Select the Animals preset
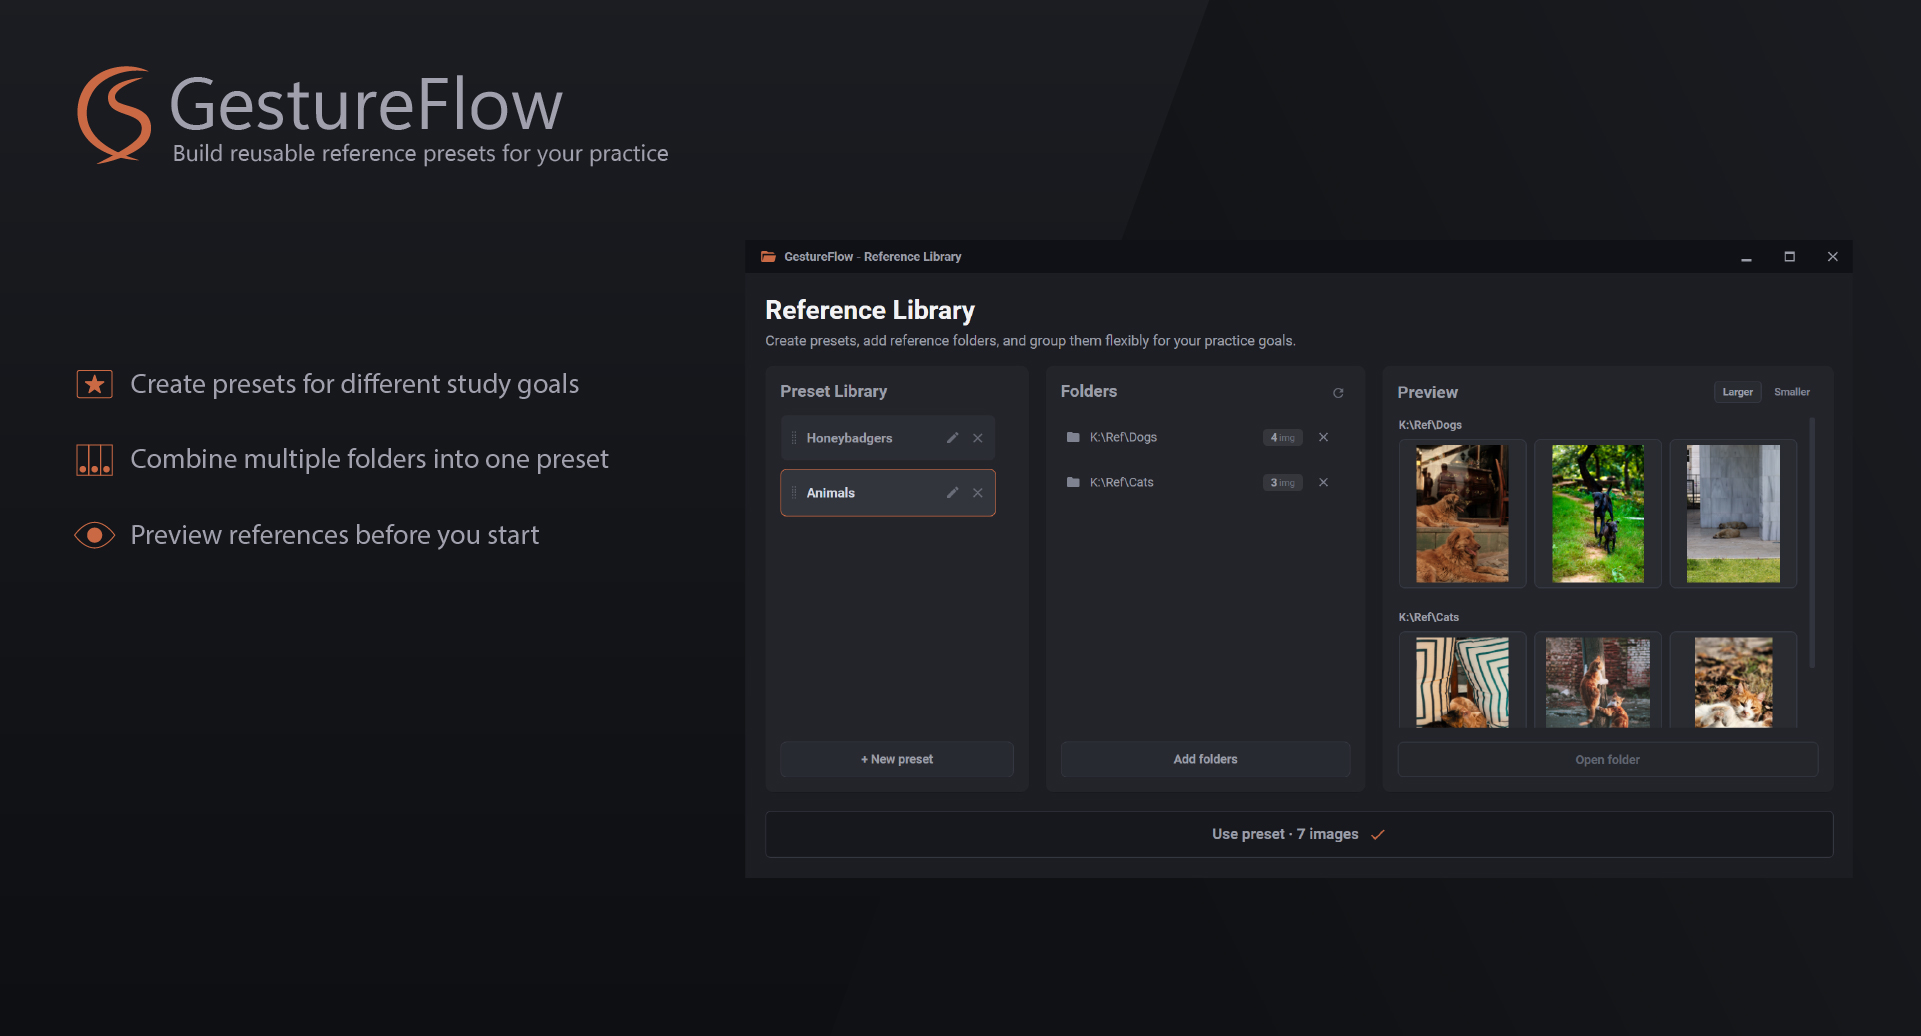This screenshot has width=1921, height=1036. (x=888, y=493)
